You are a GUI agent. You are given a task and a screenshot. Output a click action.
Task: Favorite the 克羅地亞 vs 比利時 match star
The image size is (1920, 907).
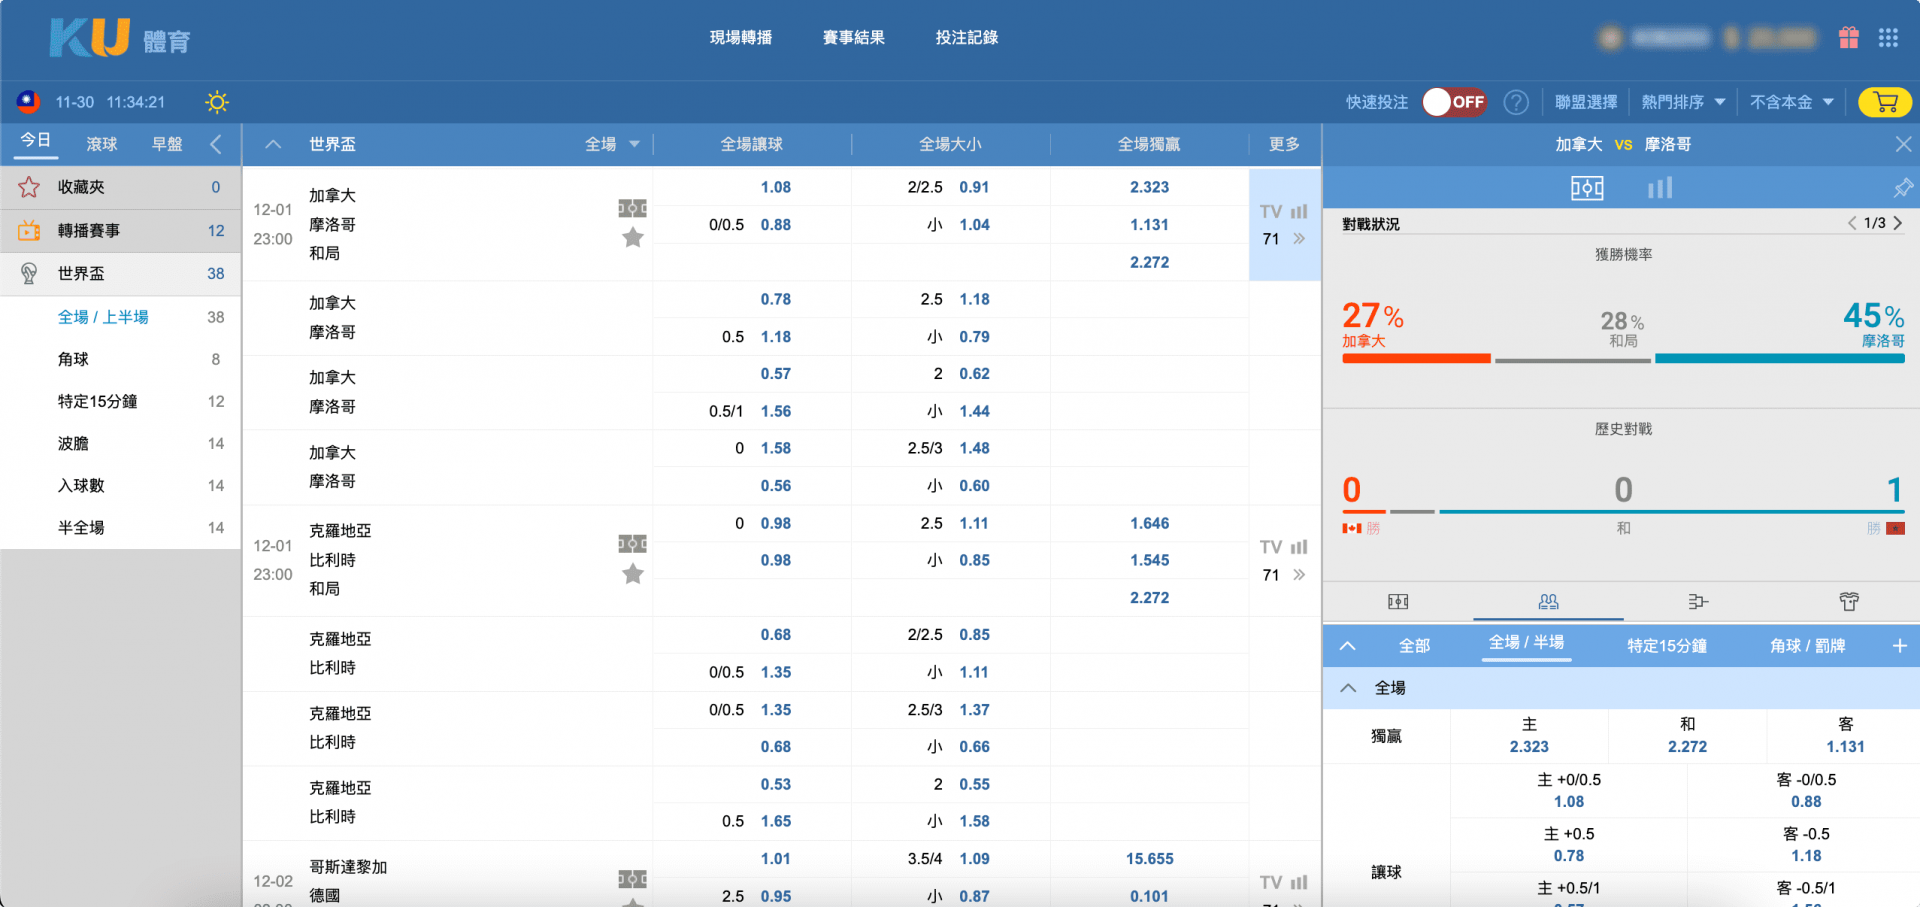633,574
